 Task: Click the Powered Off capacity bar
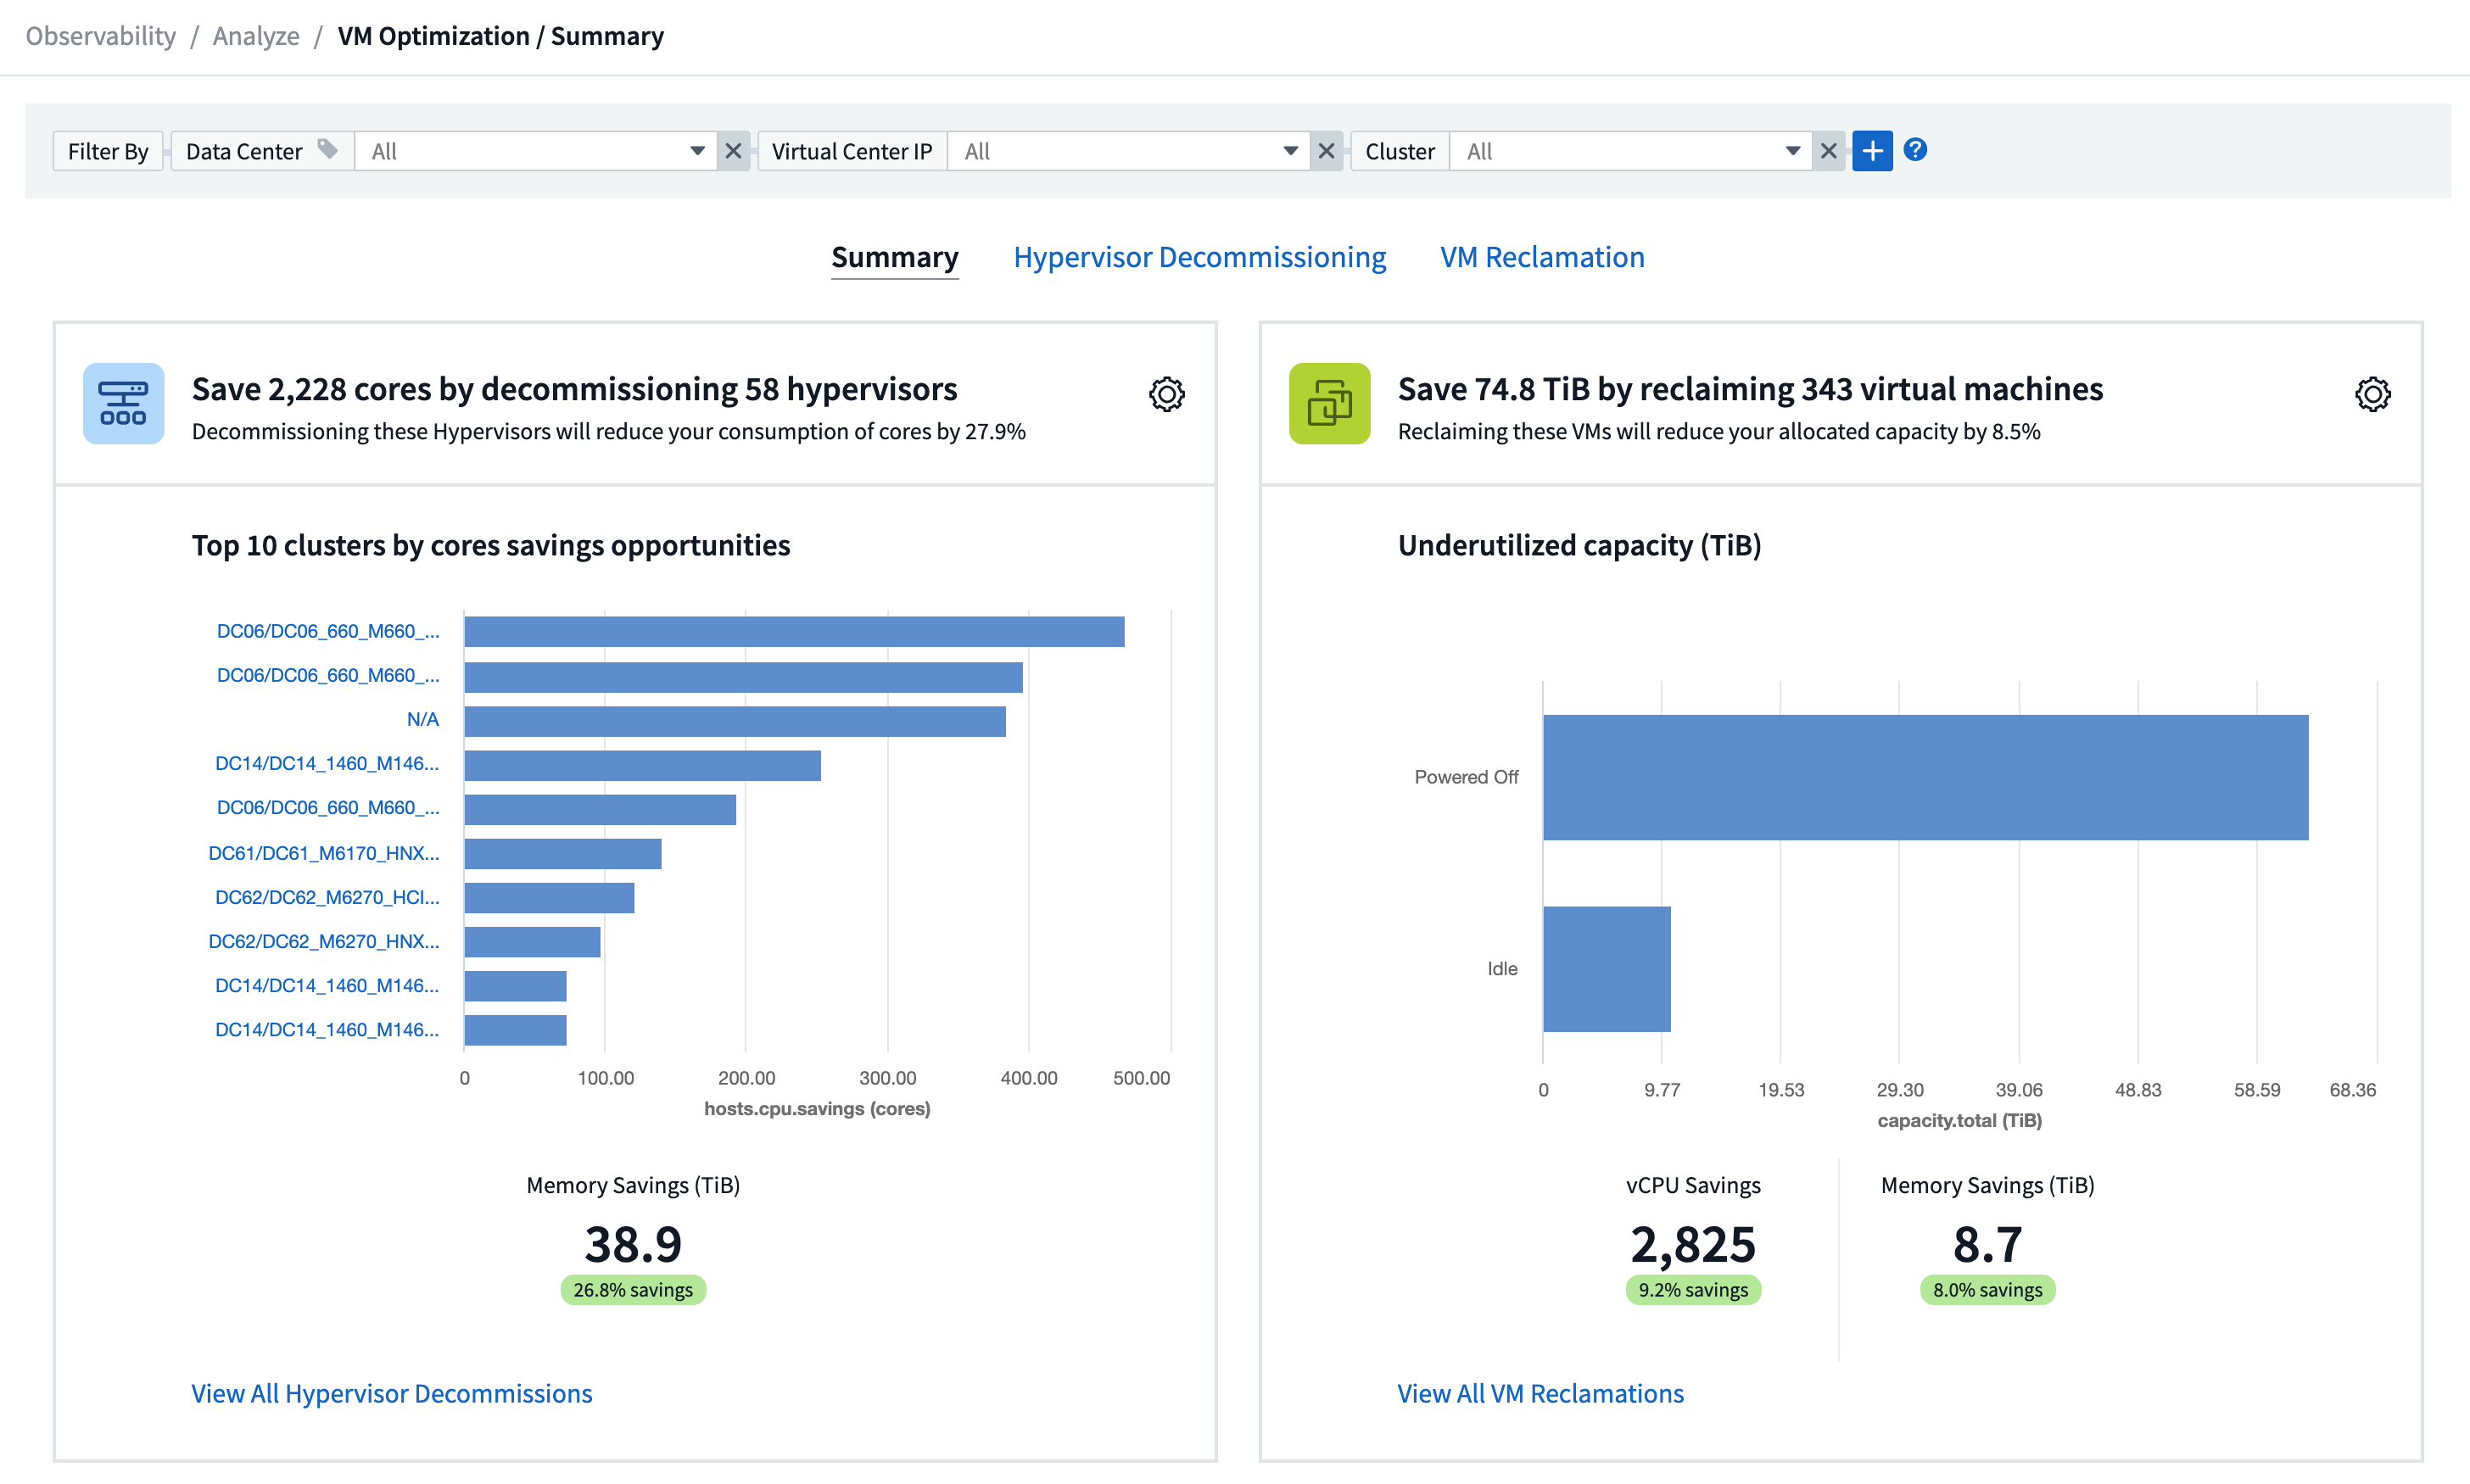point(1925,777)
